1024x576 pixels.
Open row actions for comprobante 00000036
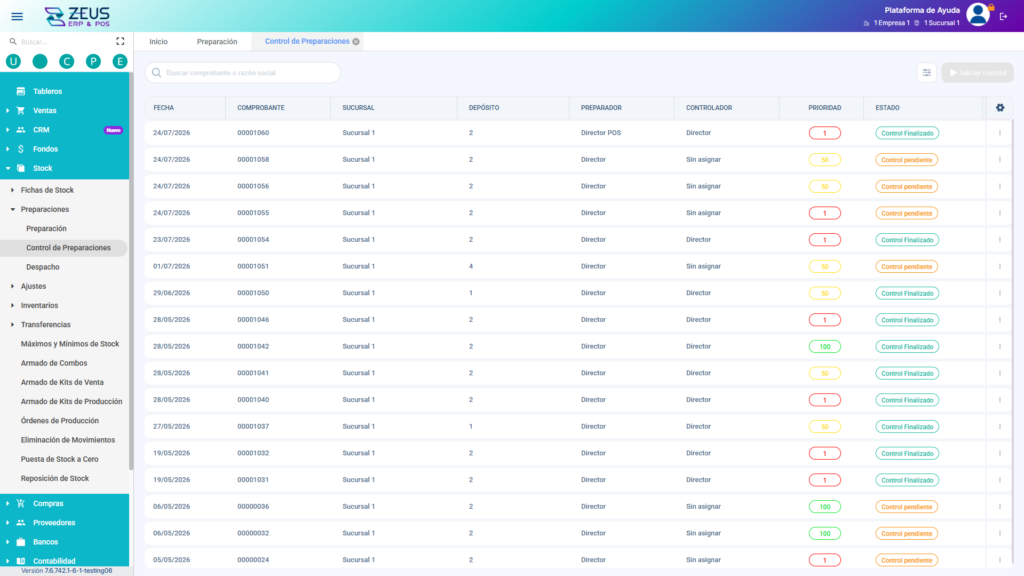coord(999,506)
